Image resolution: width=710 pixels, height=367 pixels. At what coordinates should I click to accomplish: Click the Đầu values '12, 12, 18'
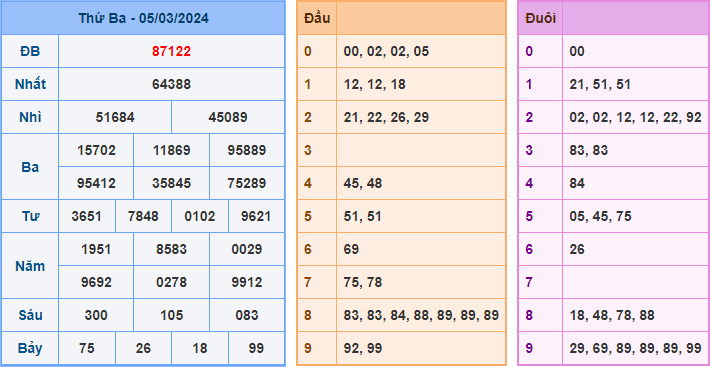pos(374,85)
